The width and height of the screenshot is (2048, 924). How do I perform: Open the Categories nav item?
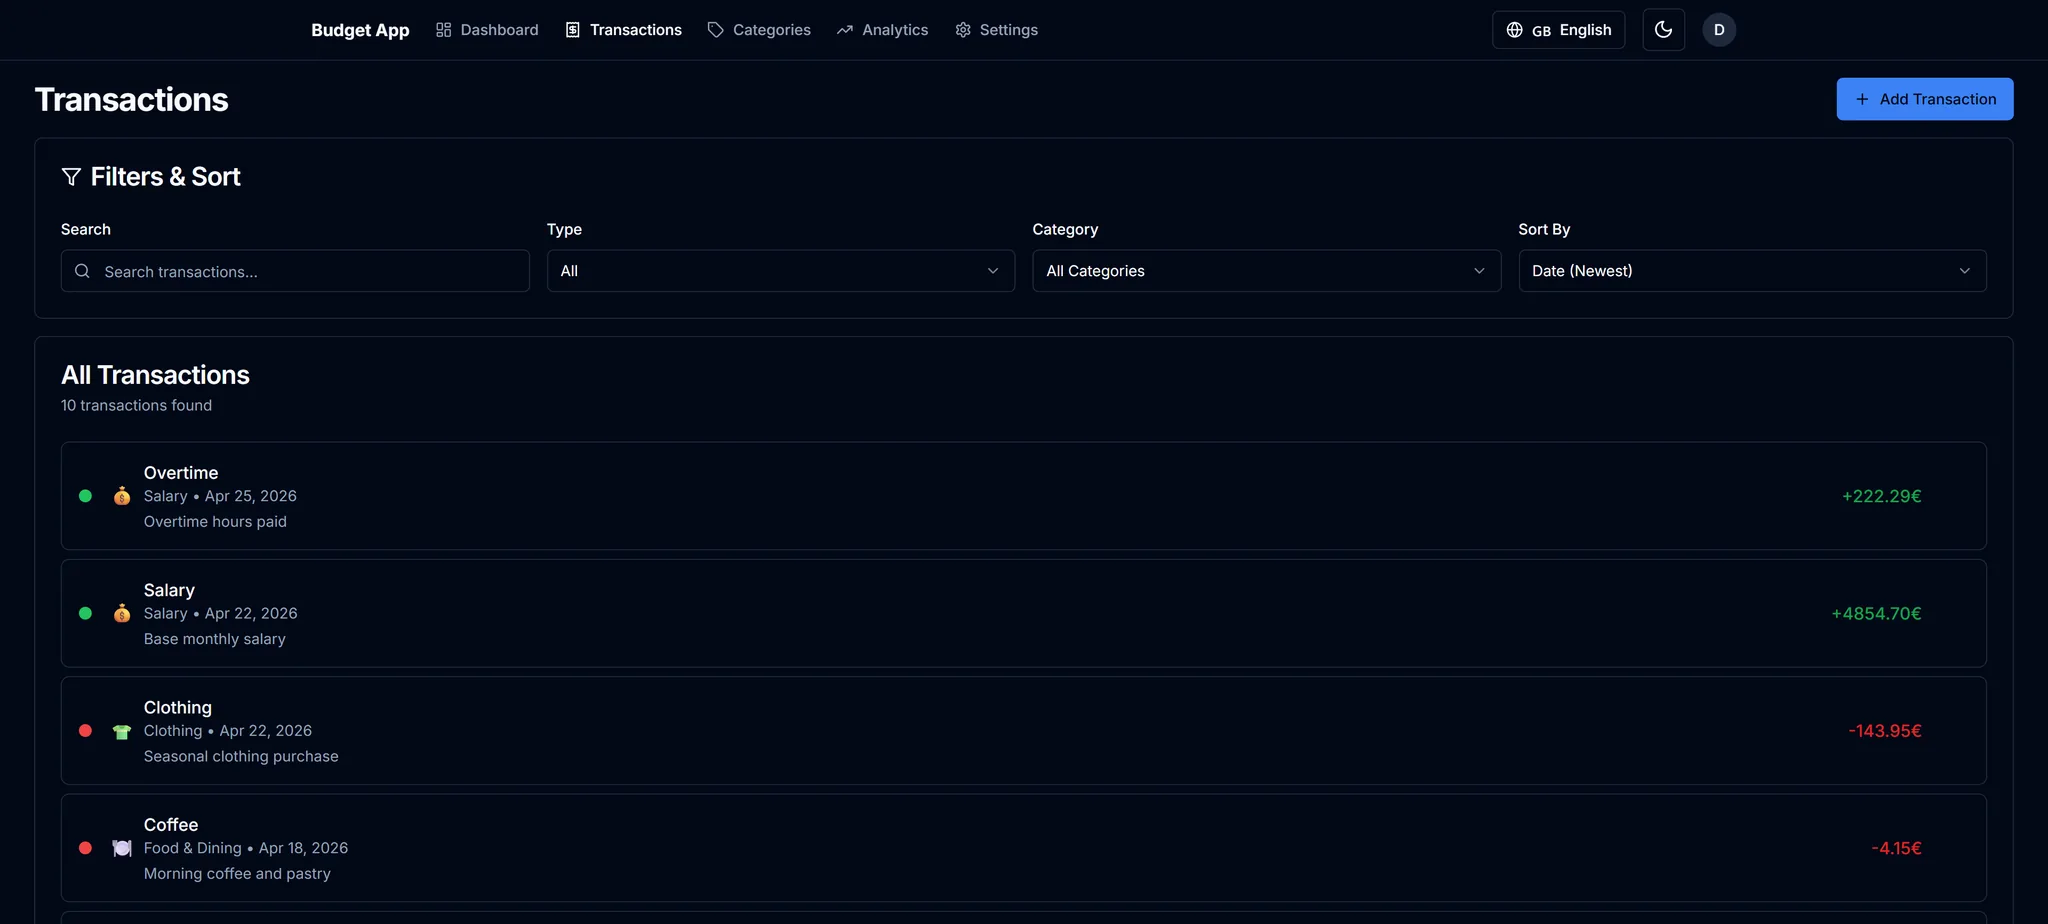coord(759,30)
